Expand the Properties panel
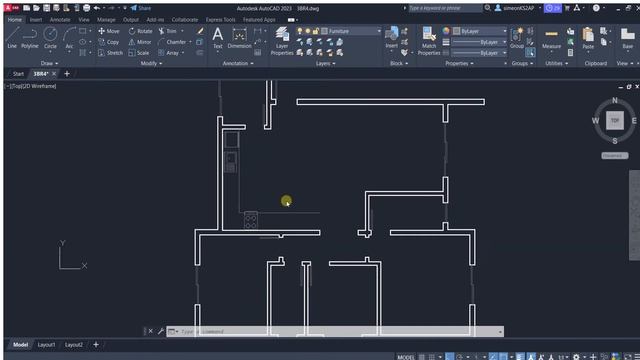 (x=459, y=63)
